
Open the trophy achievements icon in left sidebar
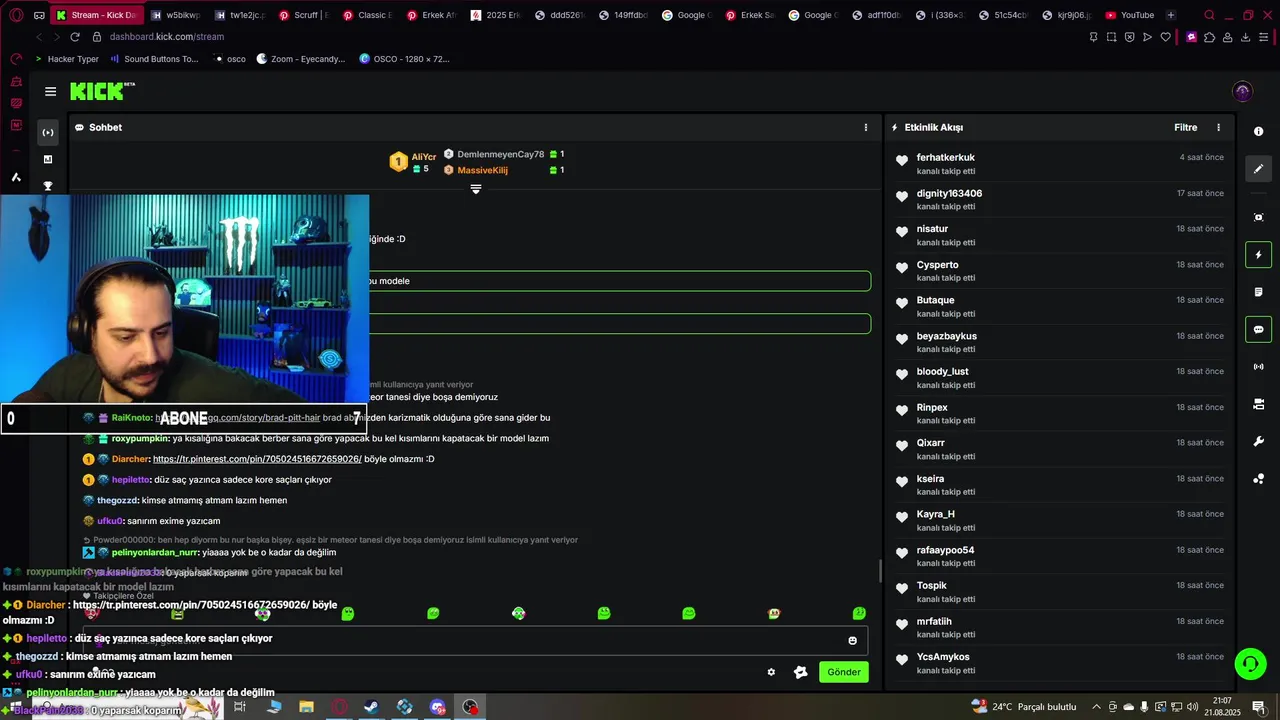(47, 186)
